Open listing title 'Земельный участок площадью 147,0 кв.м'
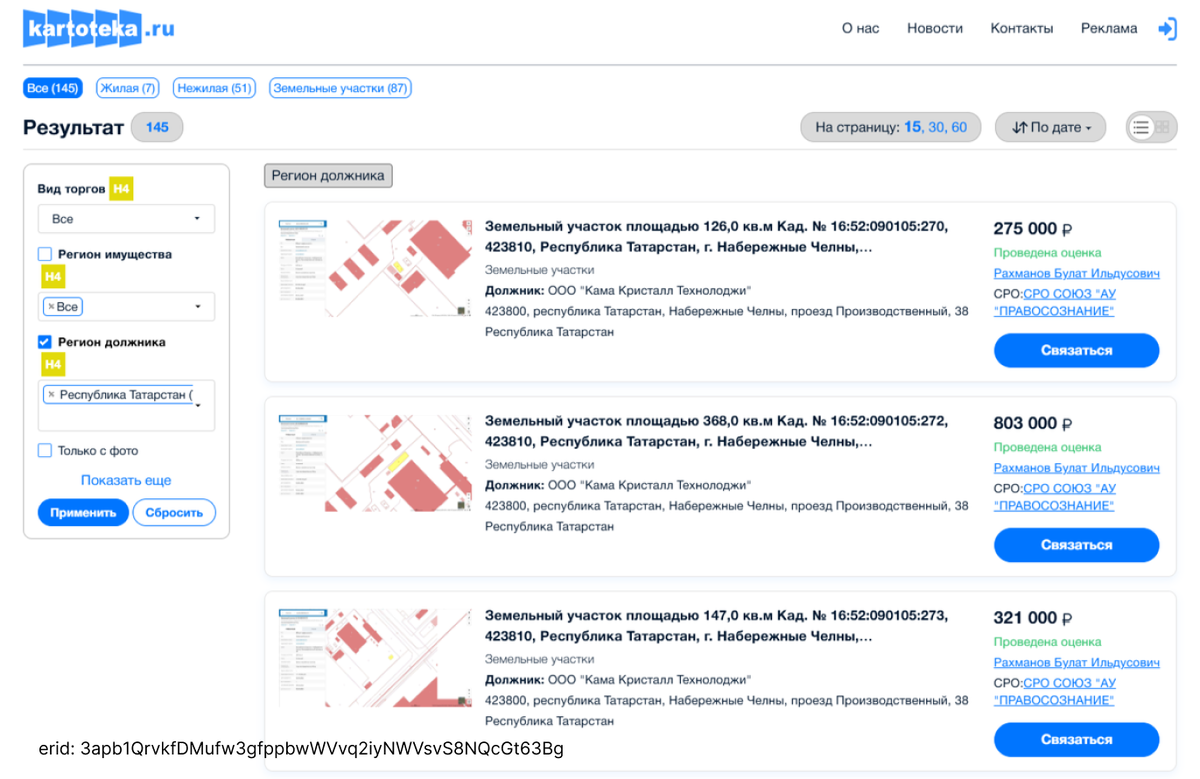 [717, 625]
